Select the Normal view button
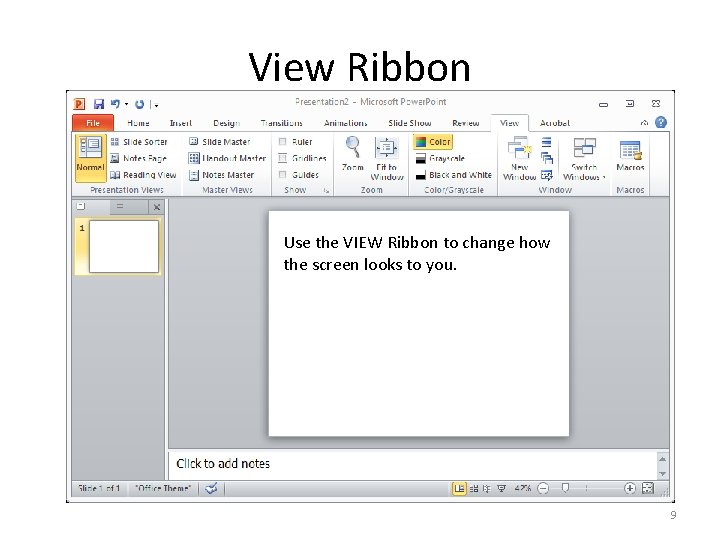This screenshot has width=720, height=540. pos(90,158)
